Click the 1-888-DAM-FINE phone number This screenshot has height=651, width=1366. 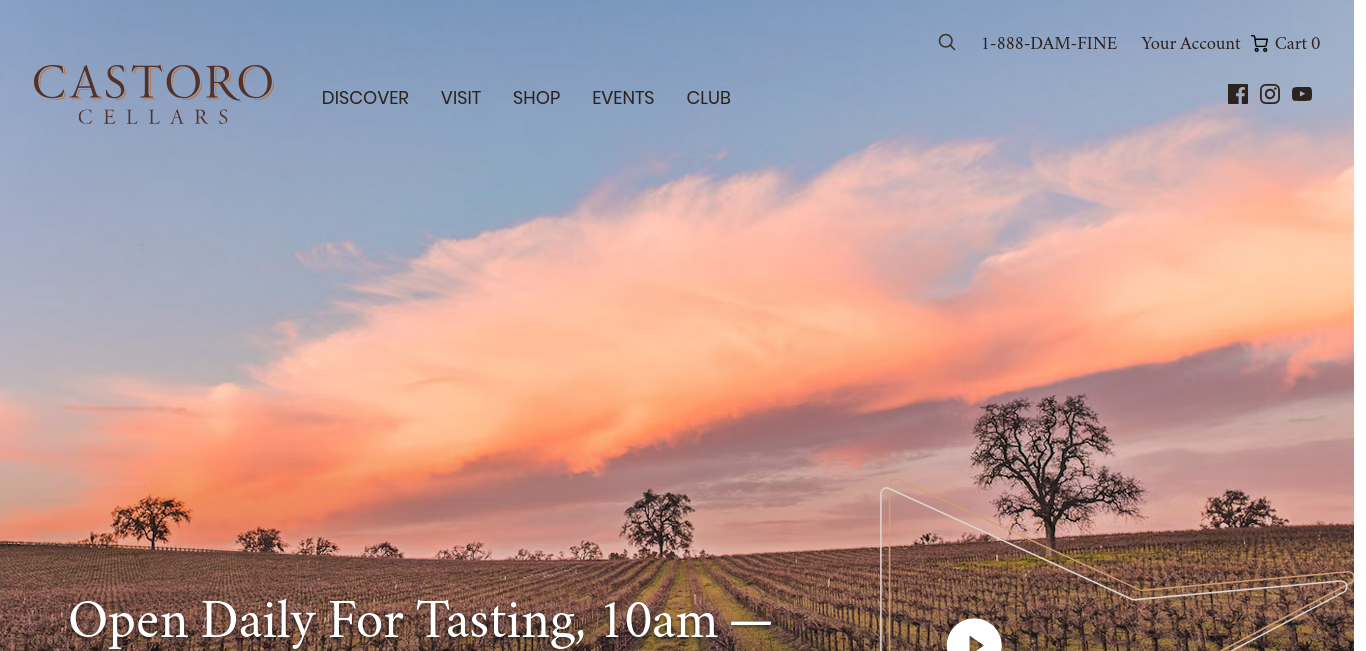pos(1049,44)
